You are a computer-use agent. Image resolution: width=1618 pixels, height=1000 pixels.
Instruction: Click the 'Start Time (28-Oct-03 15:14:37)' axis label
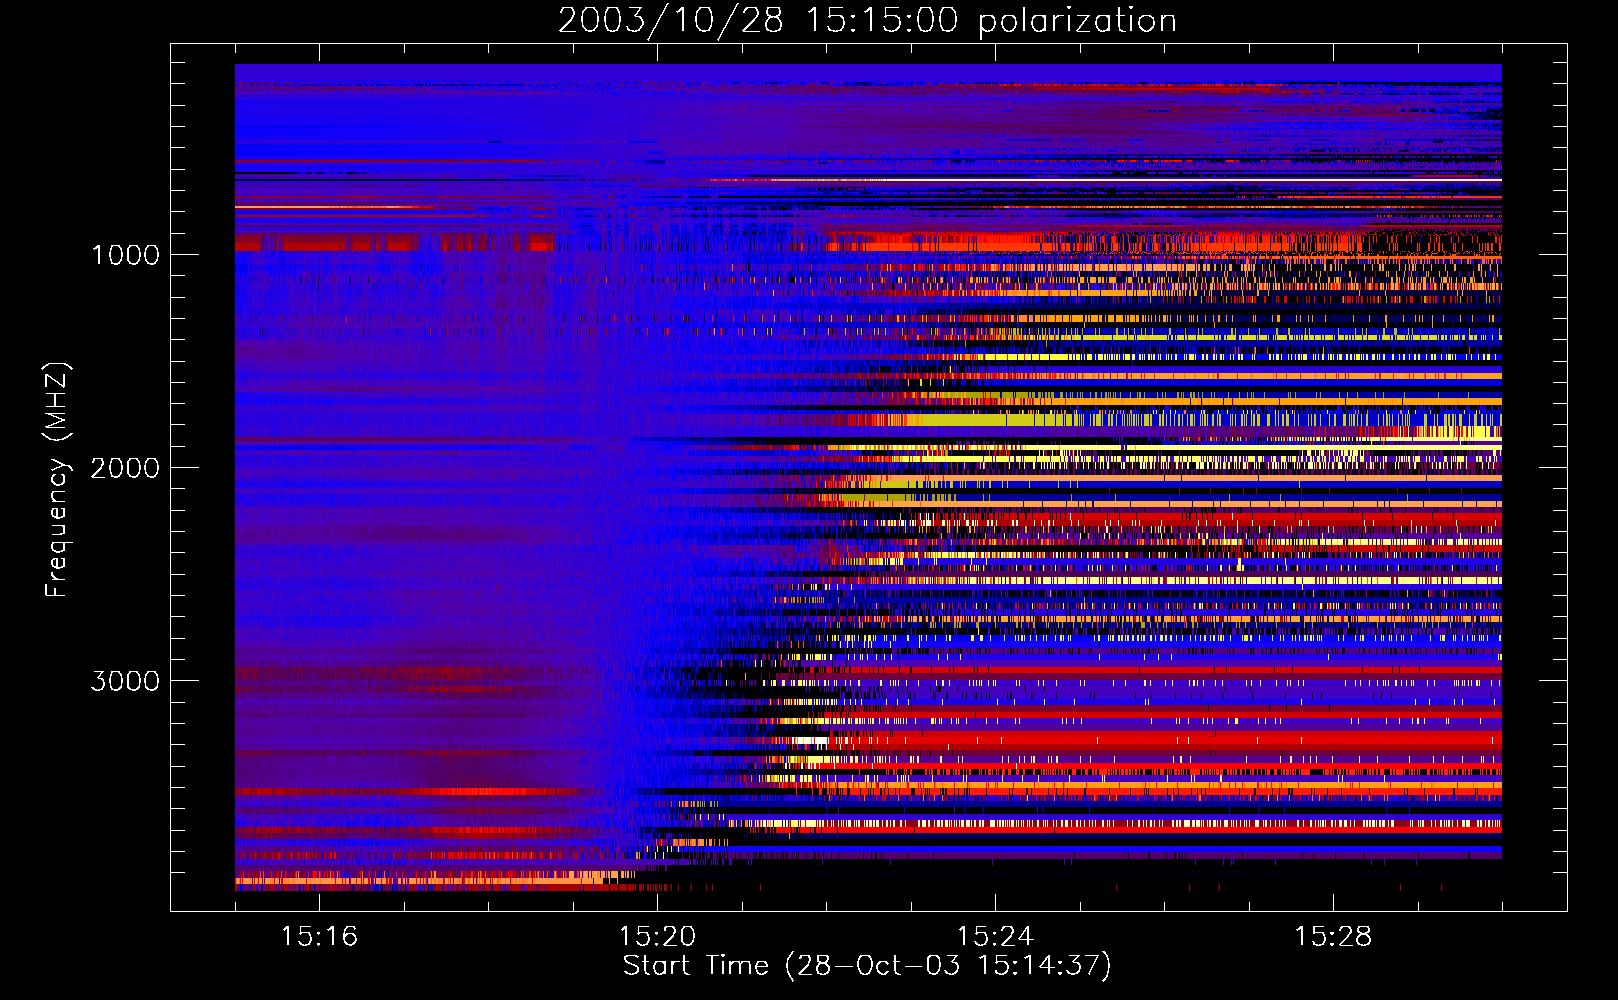tap(867, 966)
